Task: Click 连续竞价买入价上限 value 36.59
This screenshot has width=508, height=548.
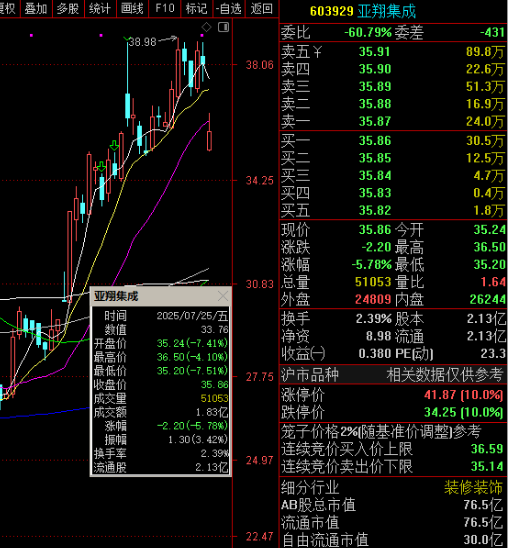Action: (487, 449)
